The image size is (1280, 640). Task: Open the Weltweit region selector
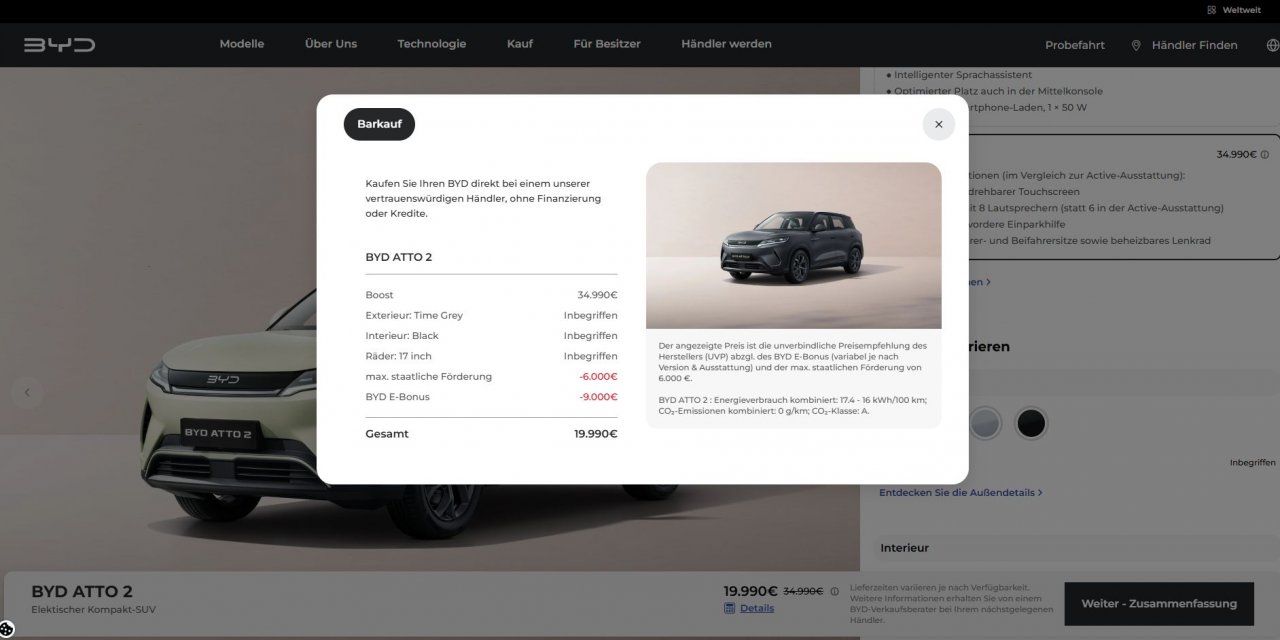click(x=1234, y=10)
